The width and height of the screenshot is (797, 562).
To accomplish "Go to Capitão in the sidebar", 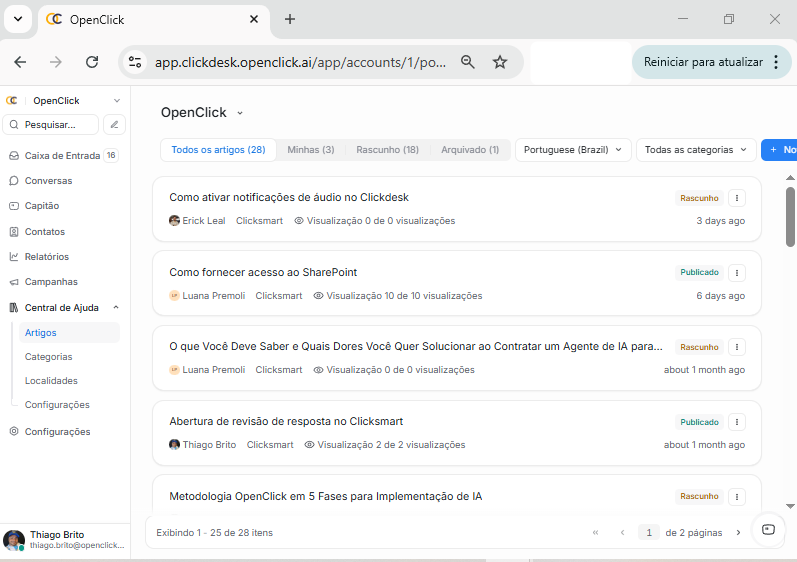I will (x=42, y=206).
